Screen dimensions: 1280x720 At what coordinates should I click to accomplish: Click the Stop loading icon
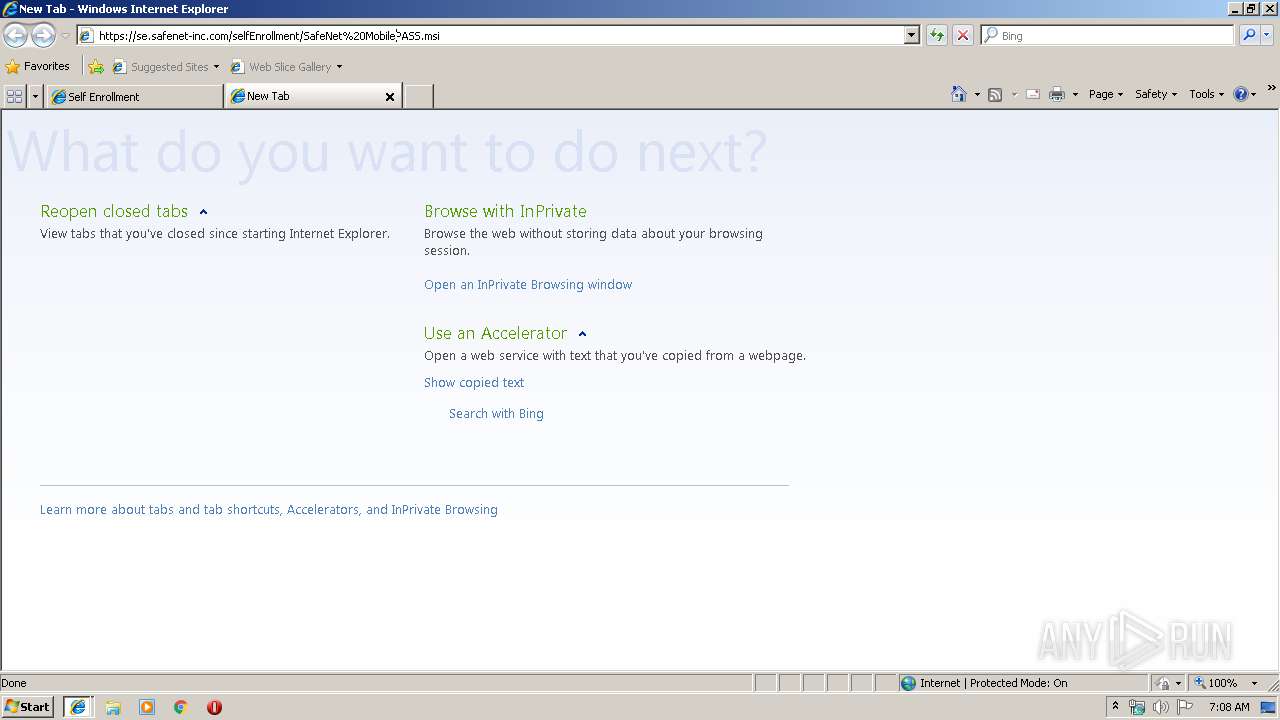tap(963, 36)
